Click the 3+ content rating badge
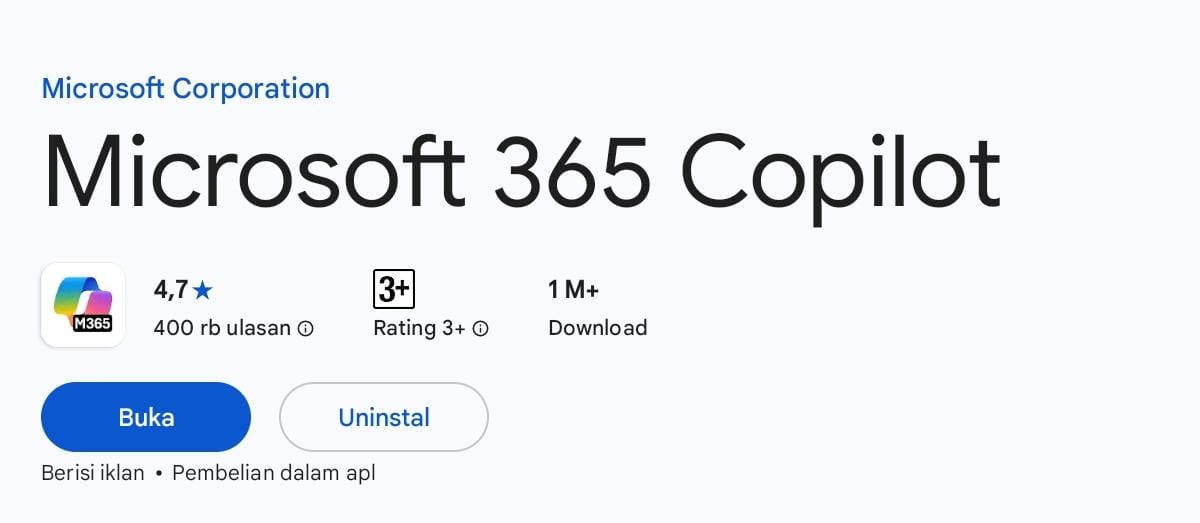1200x523 pixels. 394,289
